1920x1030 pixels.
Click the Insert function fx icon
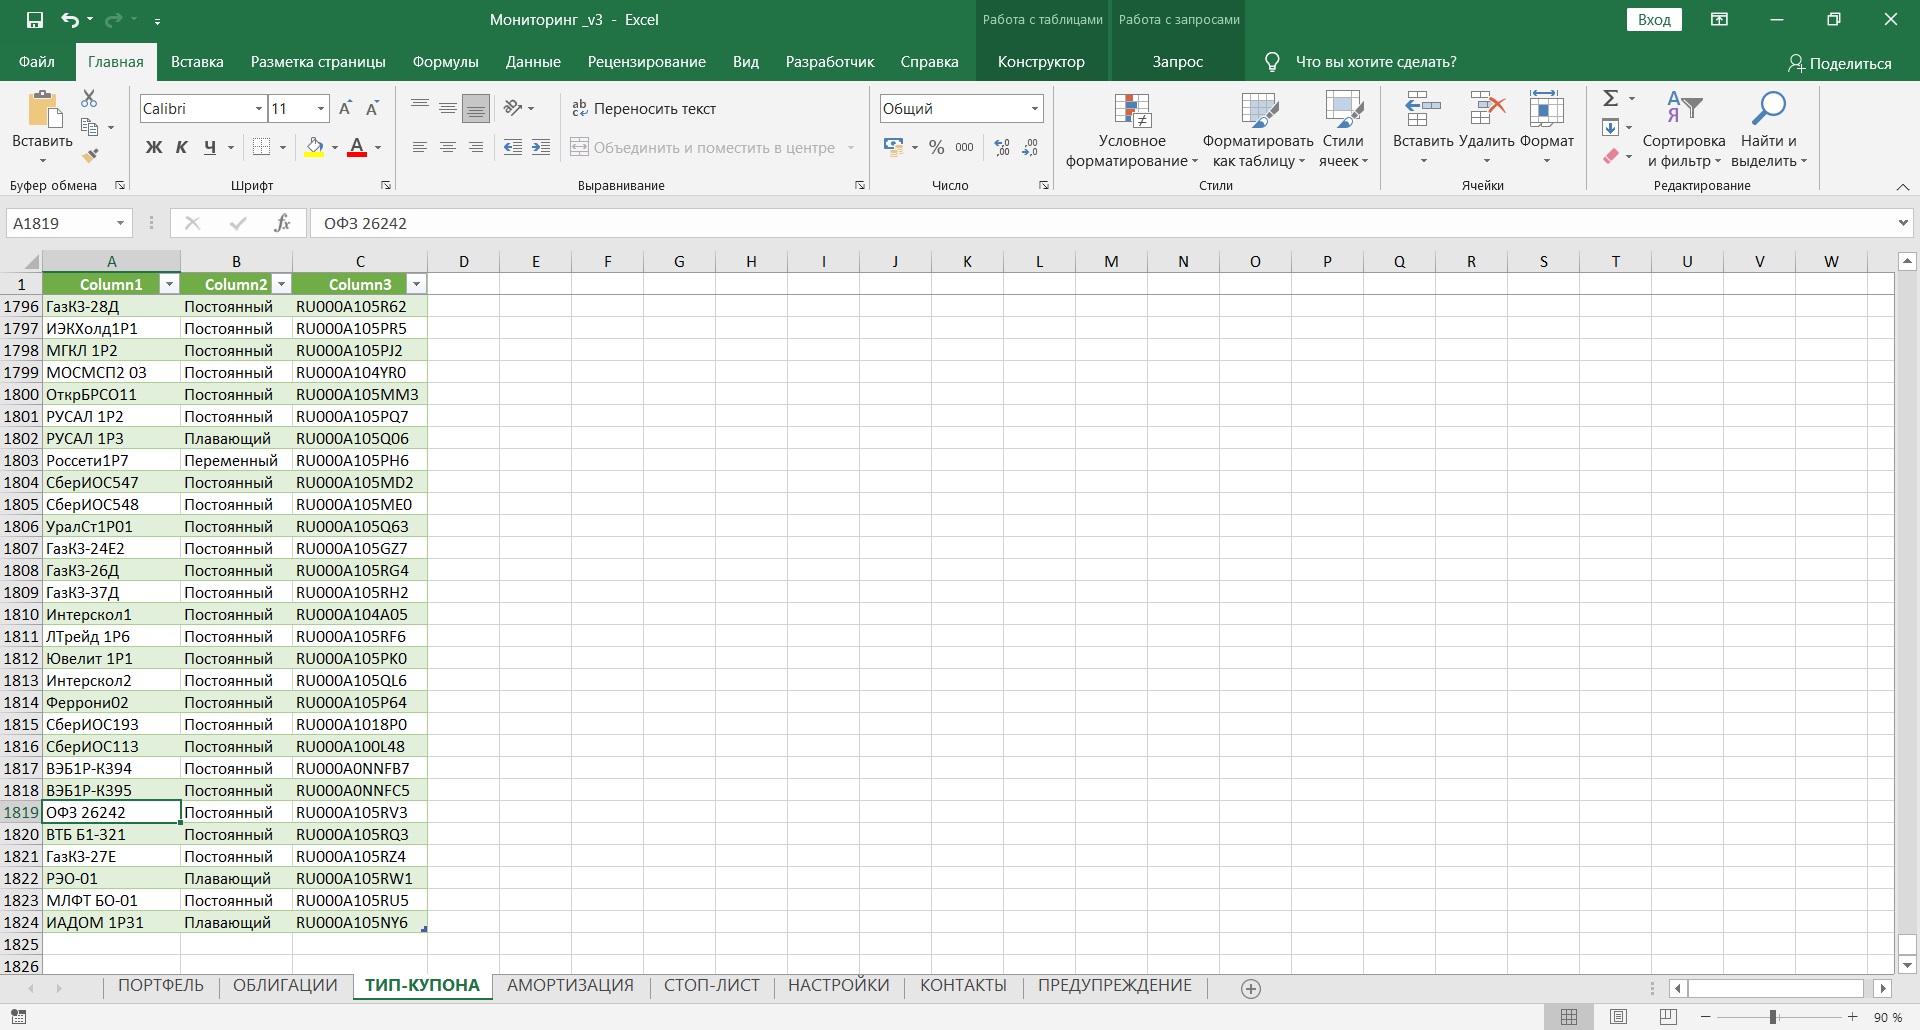pos(282,223)
